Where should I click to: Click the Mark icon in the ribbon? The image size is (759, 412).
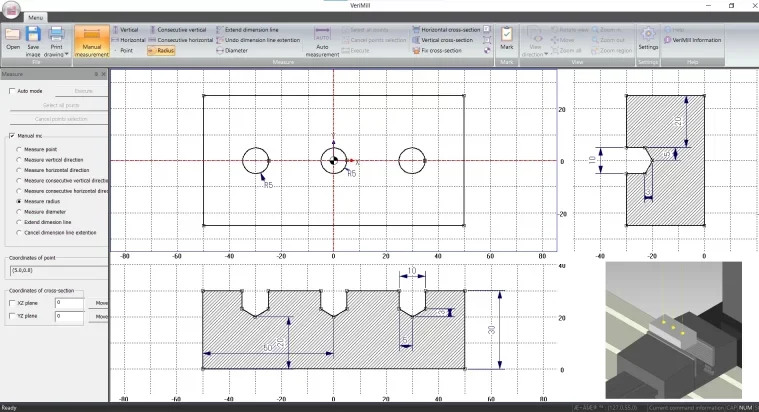coord(507,38)
